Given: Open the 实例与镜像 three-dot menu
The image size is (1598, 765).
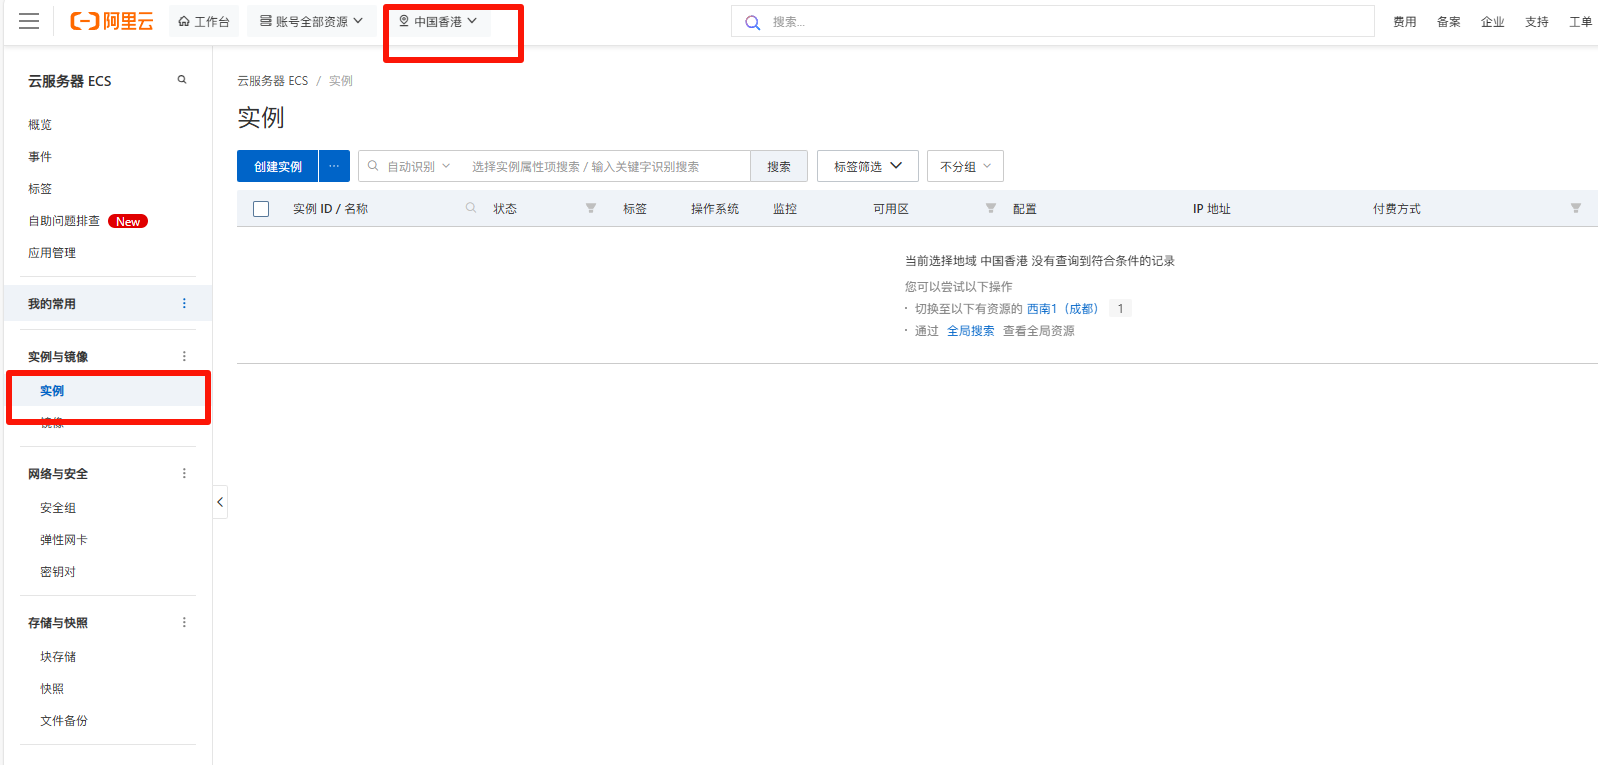Looking at the screenshot, I should pos(184,356).
